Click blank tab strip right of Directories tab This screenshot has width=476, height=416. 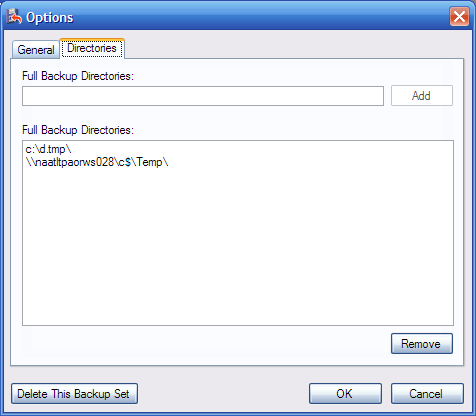click(x=293, y=47)
